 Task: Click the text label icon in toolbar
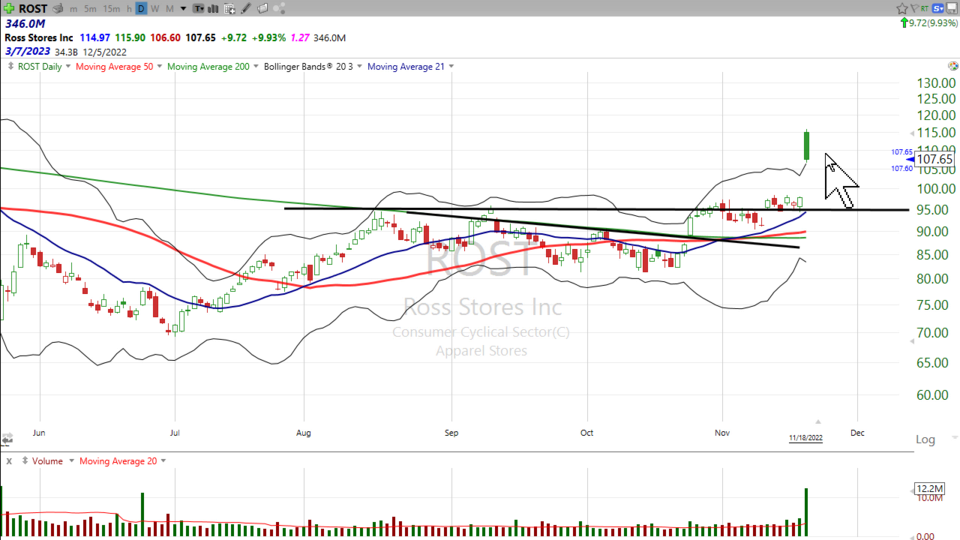click(198, 9)
